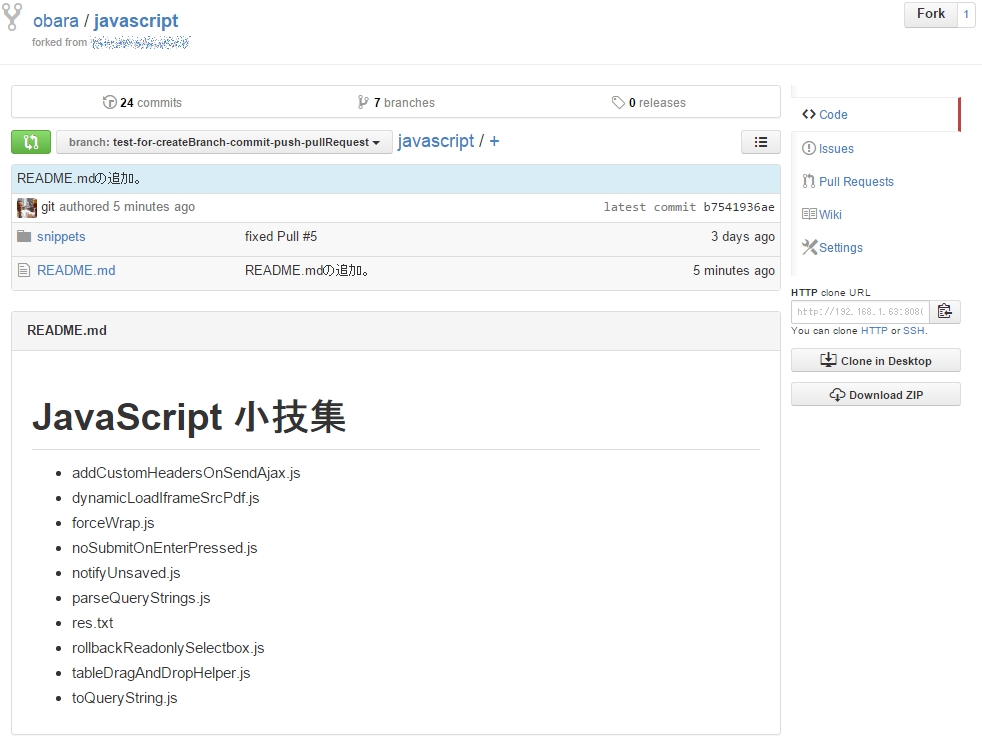Click the 'notifyUnsaved.js' list entry

point(126,573)
